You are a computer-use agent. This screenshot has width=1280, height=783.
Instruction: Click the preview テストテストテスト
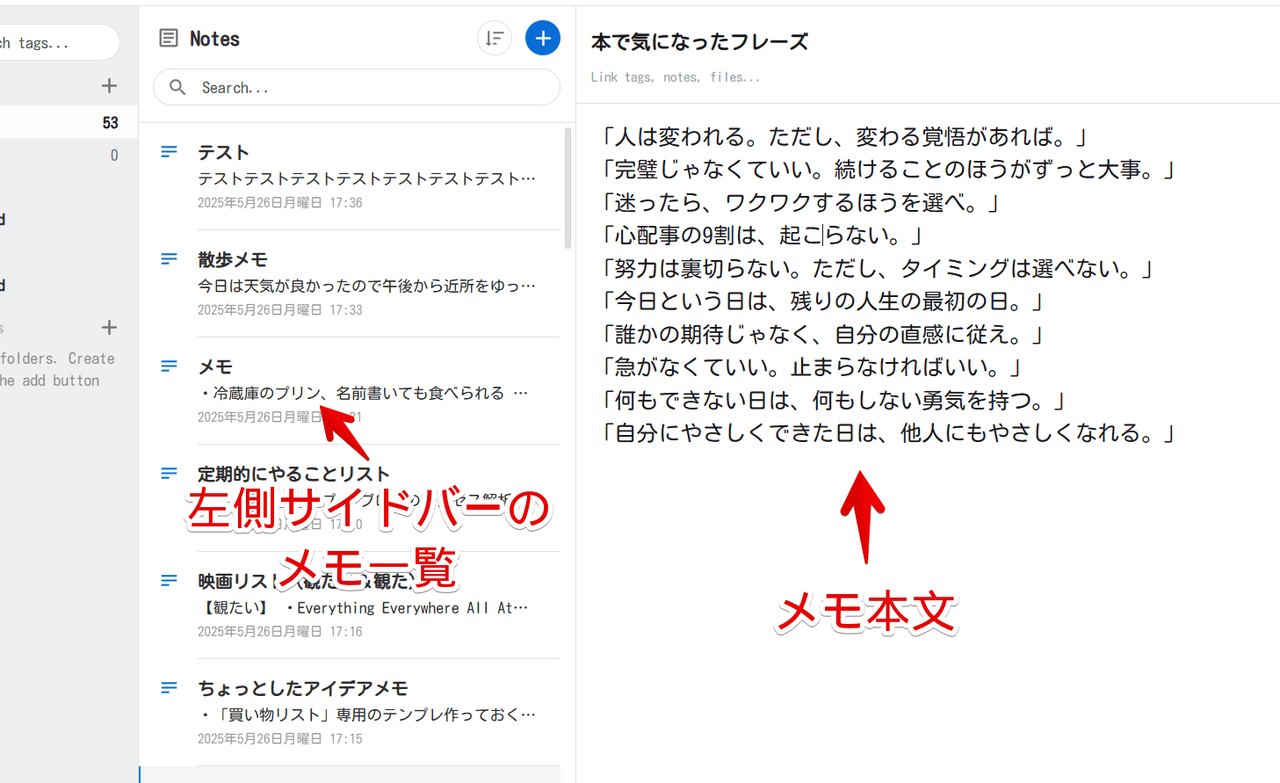pos(367,178)
